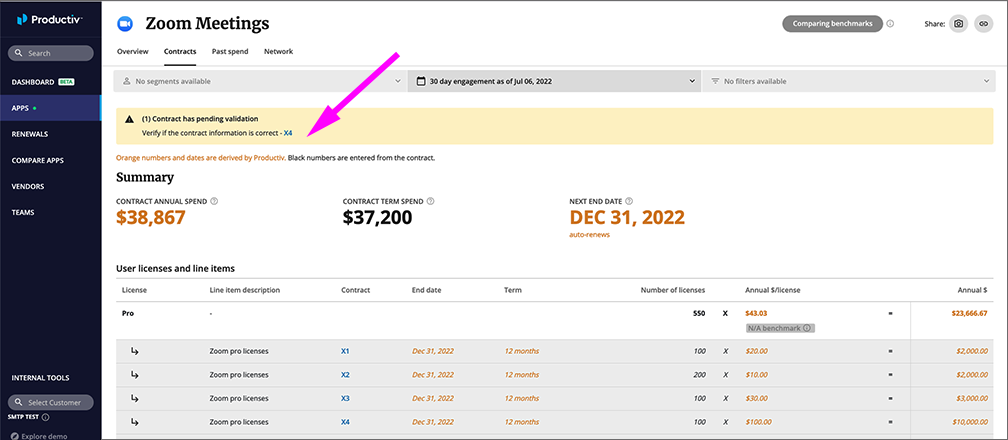This screenshot has height=440, width=1008.
Task: Click the $43.03 annual per license value
Action: click(757, 314)
